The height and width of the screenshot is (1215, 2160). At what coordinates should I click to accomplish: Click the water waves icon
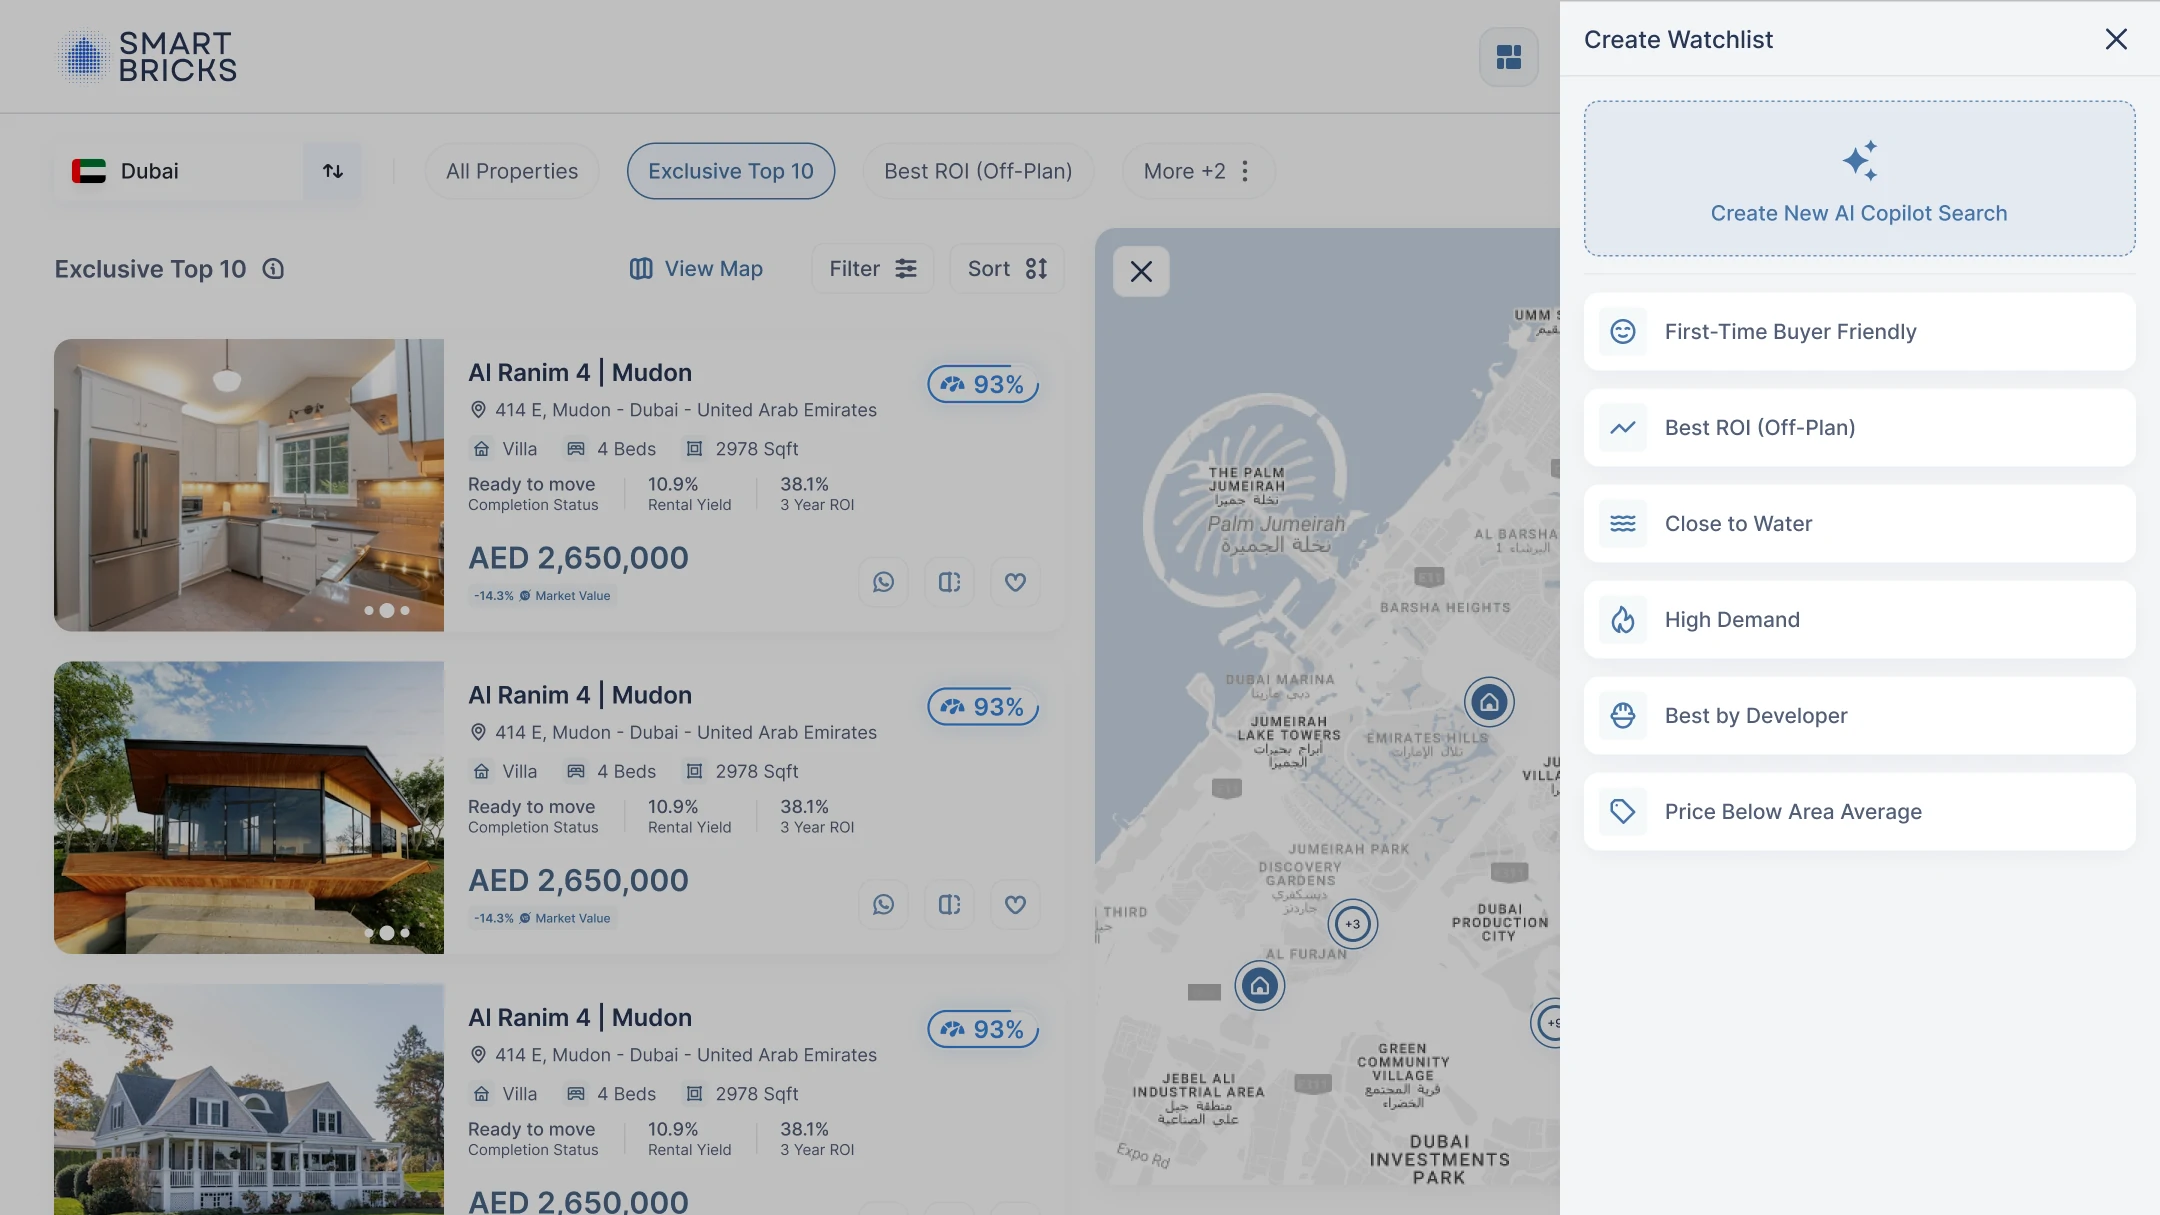(1623, 524)
